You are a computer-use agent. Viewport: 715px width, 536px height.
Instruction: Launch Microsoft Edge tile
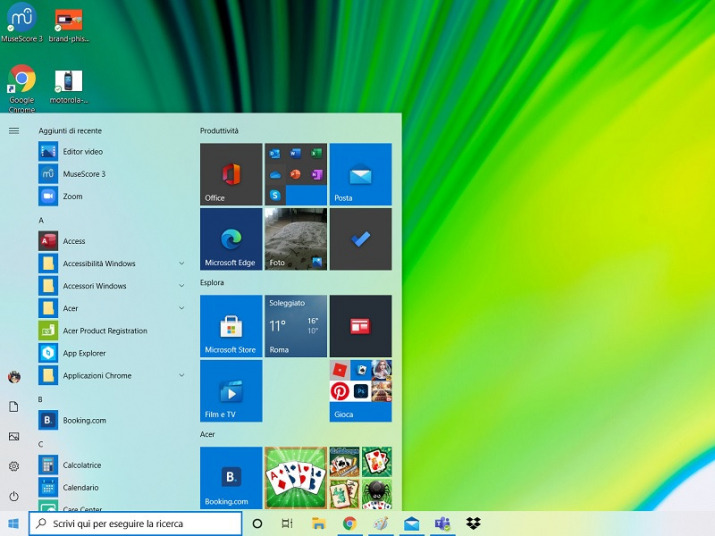231,239
